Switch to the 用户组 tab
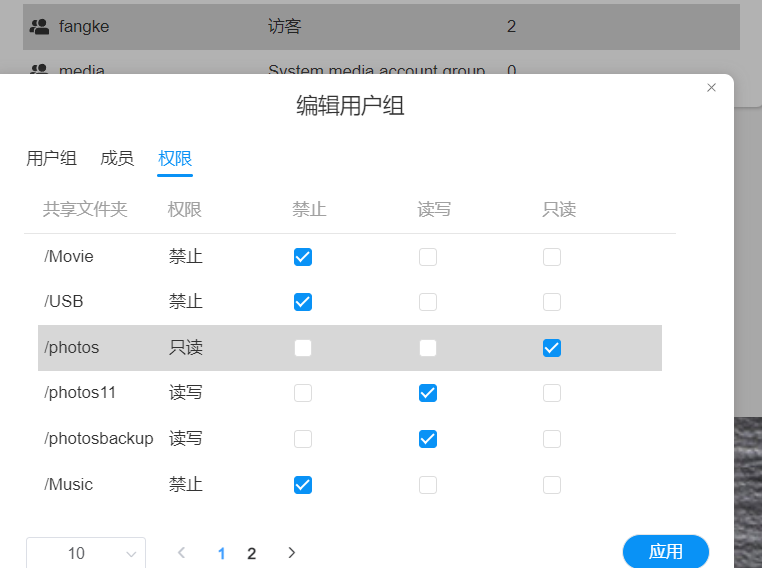762x568 pixels. click(x=51, y=158)
